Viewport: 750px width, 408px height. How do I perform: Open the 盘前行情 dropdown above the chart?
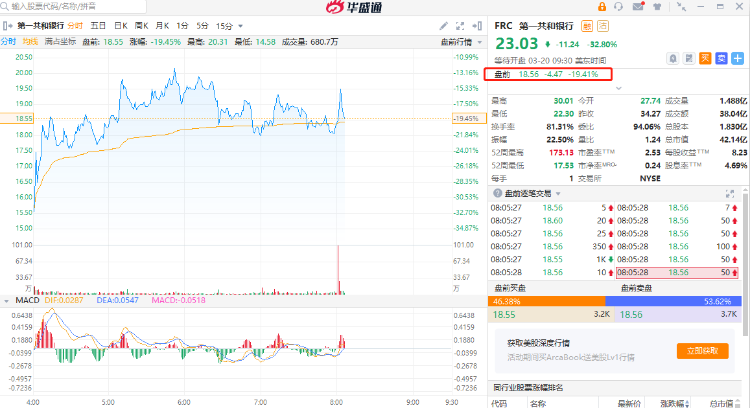(x=461, y=42)
